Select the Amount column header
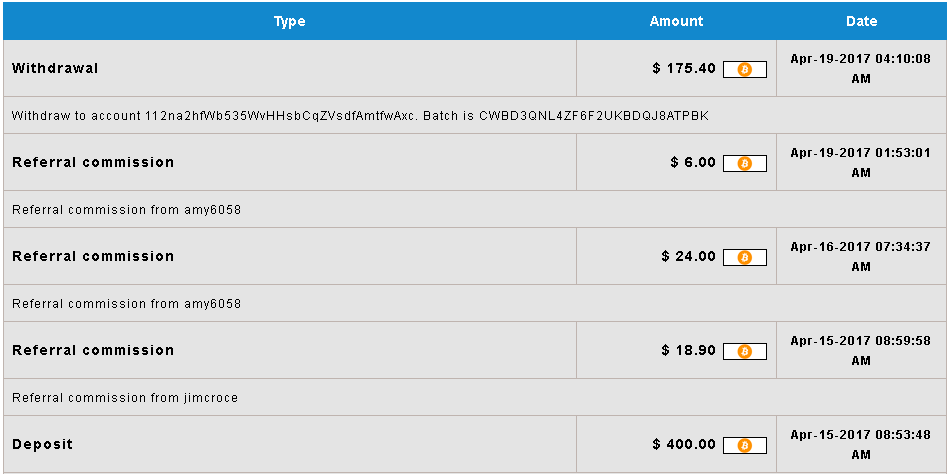The height and width of the screenshot is (474, 947). (676, 21)
